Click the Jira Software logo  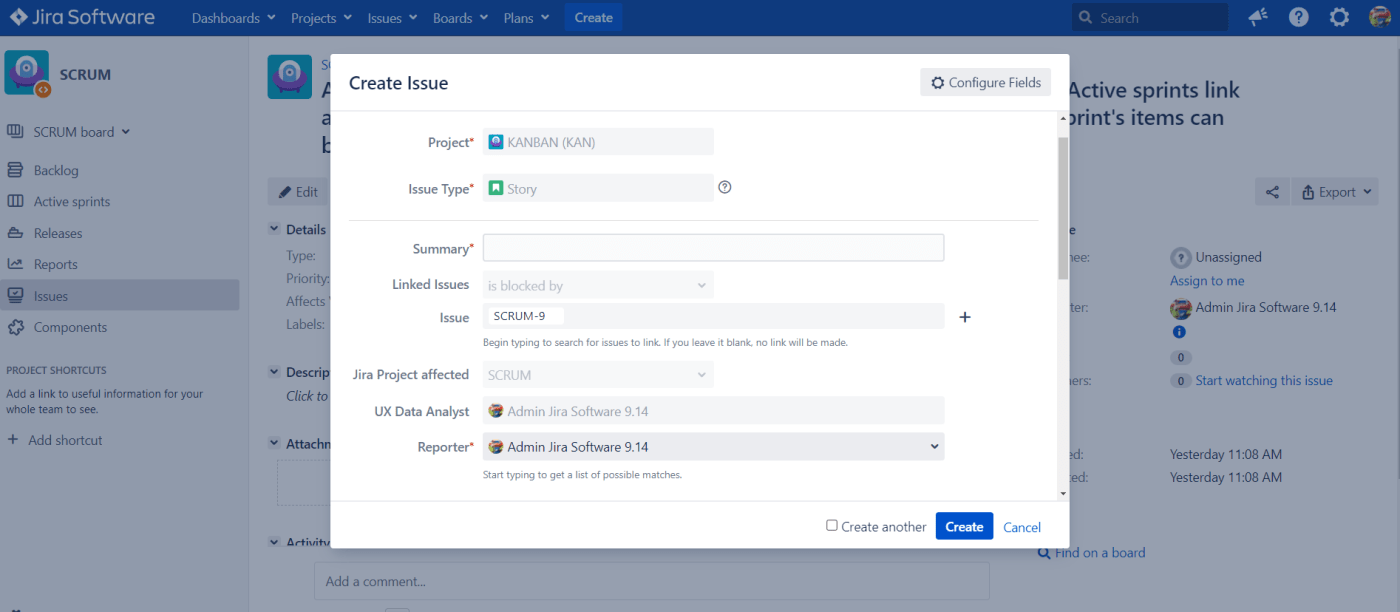pyautogui.click(x=83, y=18)
